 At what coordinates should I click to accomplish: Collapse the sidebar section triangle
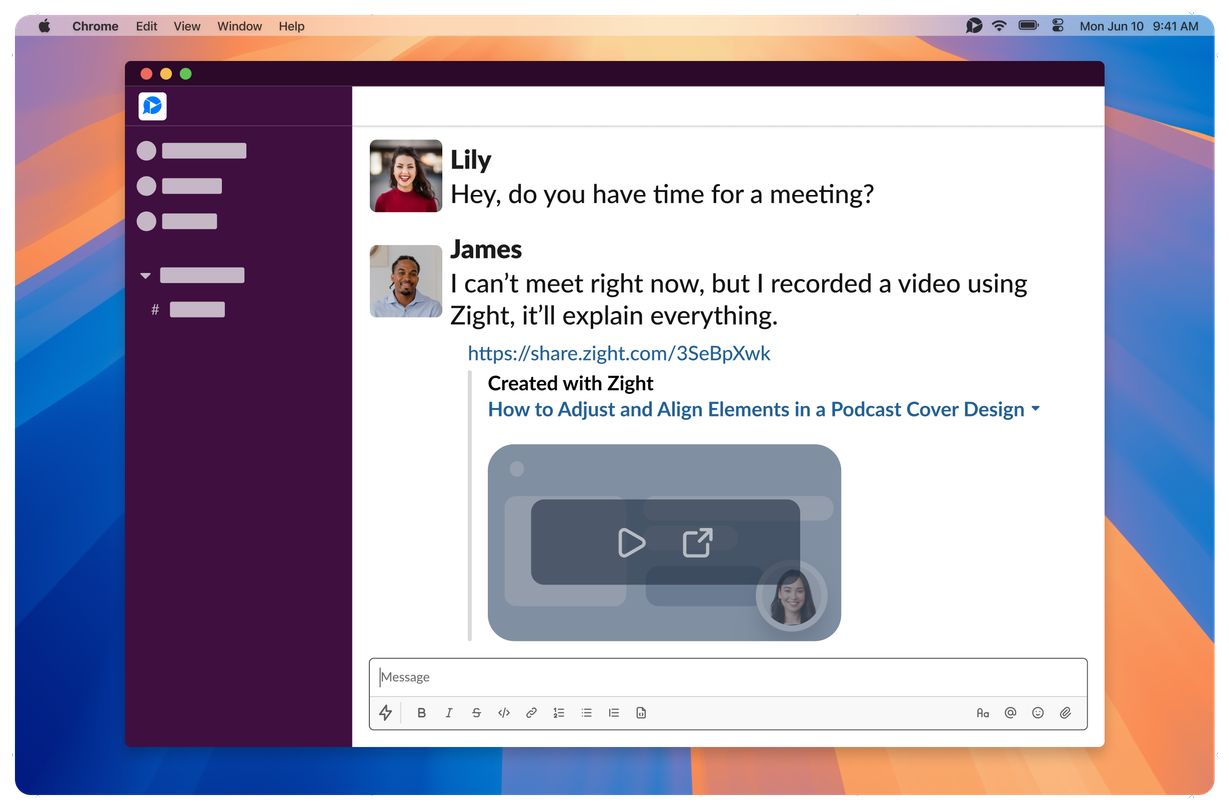click(x=146, y=276)
